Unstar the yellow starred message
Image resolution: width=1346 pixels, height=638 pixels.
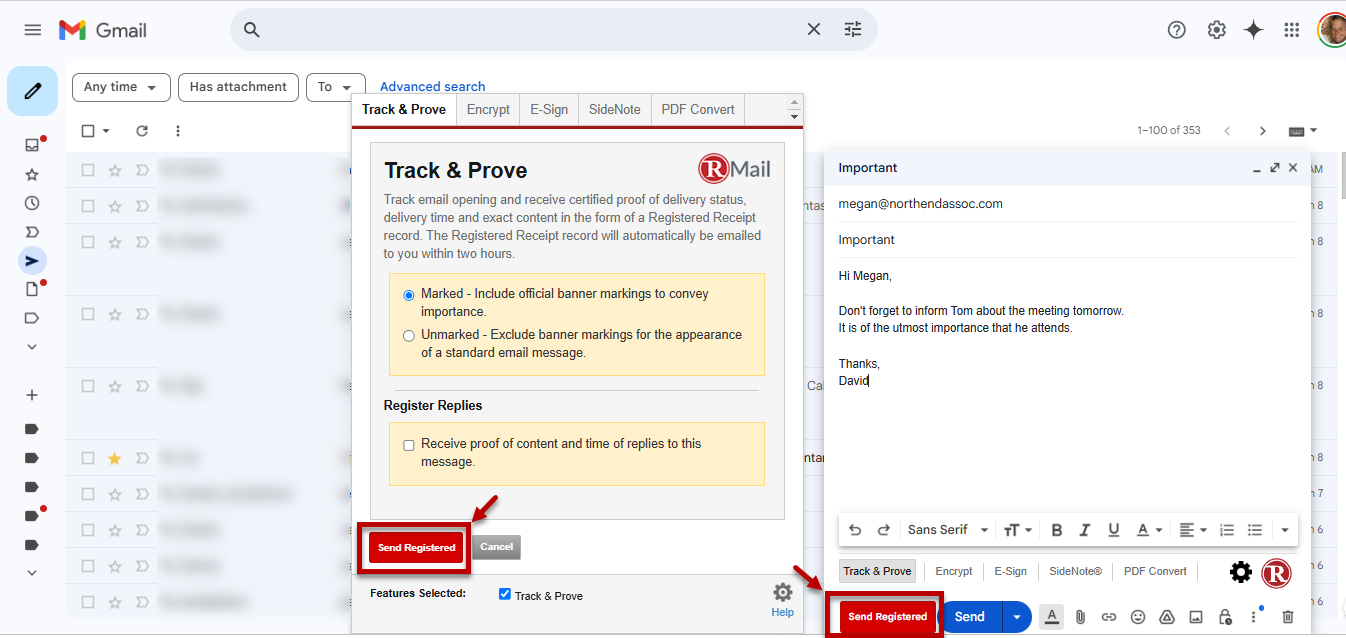pos(114,458)
